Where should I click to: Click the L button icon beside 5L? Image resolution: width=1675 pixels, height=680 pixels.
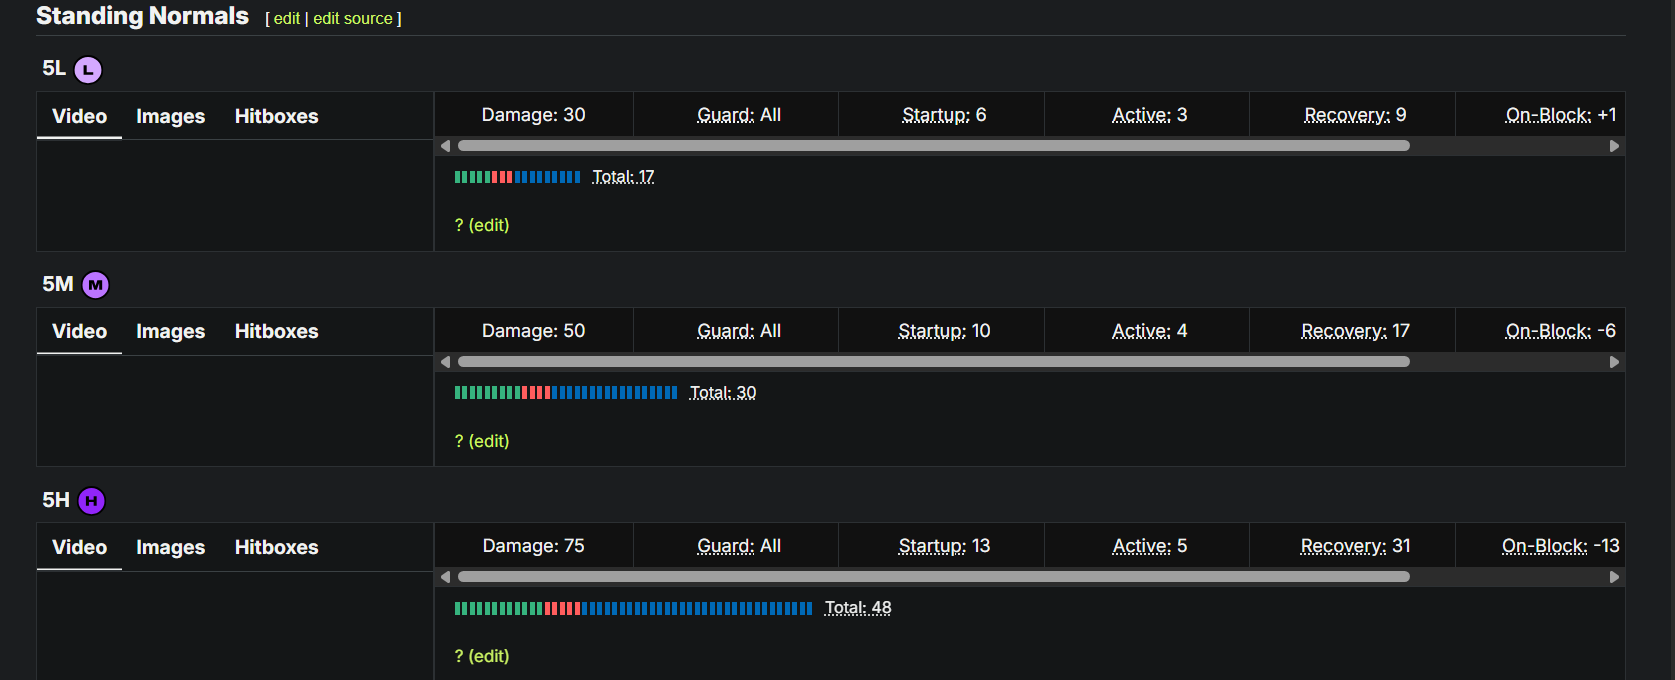coord(88,69)
